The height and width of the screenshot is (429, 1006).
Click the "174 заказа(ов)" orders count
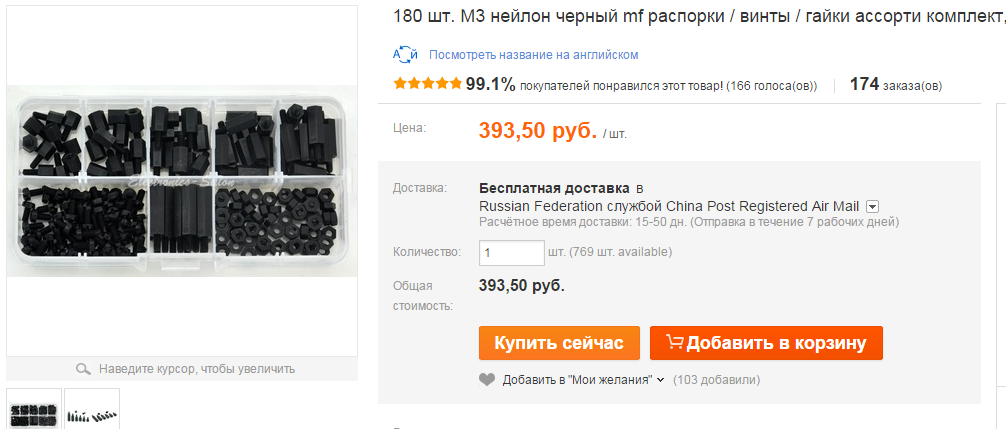(896, 85)
